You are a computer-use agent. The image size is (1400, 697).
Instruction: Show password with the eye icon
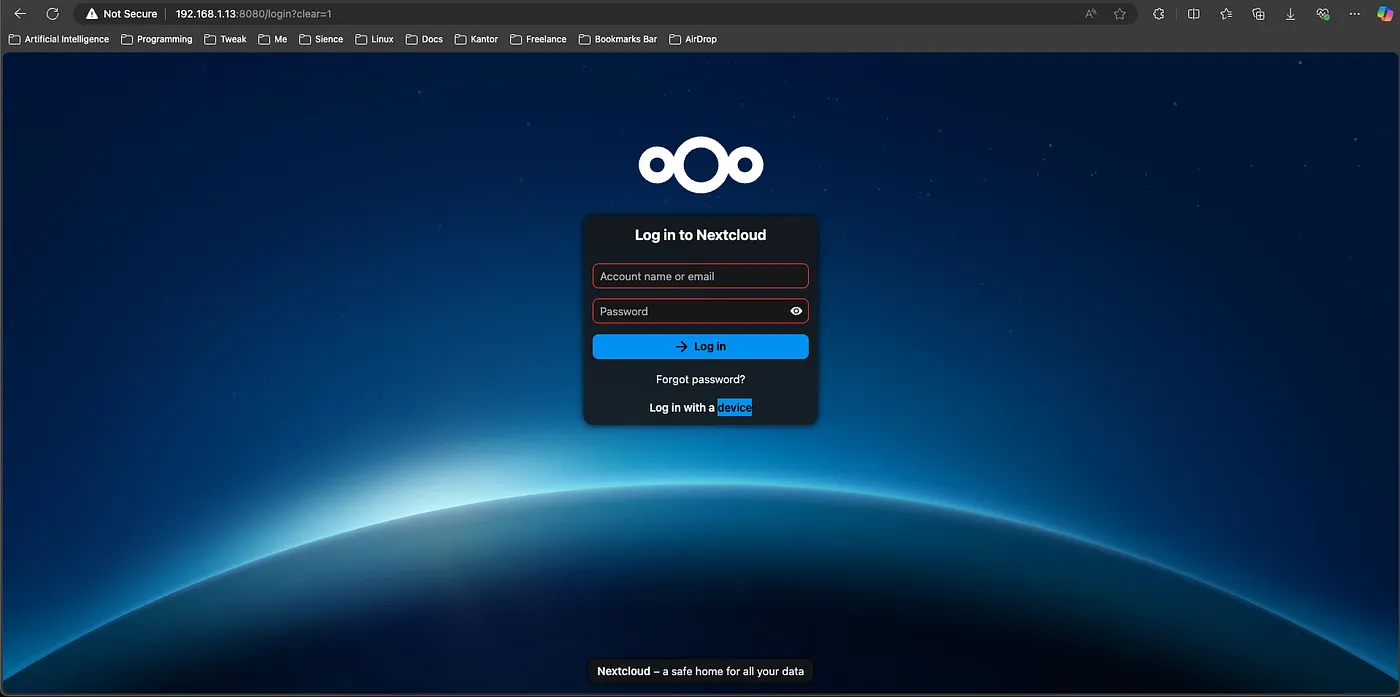click(x=796, y=311)
